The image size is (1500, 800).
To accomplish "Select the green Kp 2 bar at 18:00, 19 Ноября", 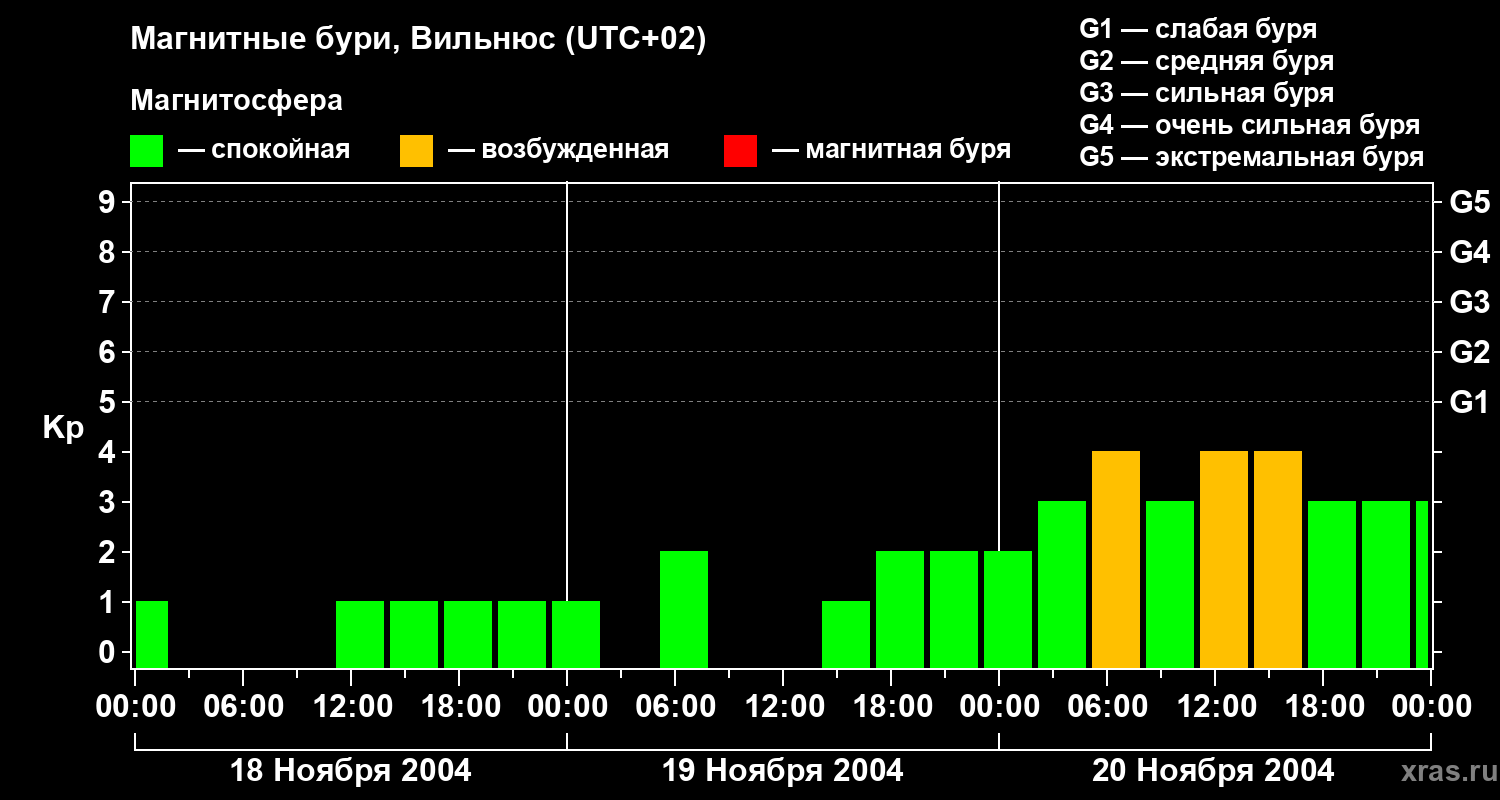I will 900,610.
